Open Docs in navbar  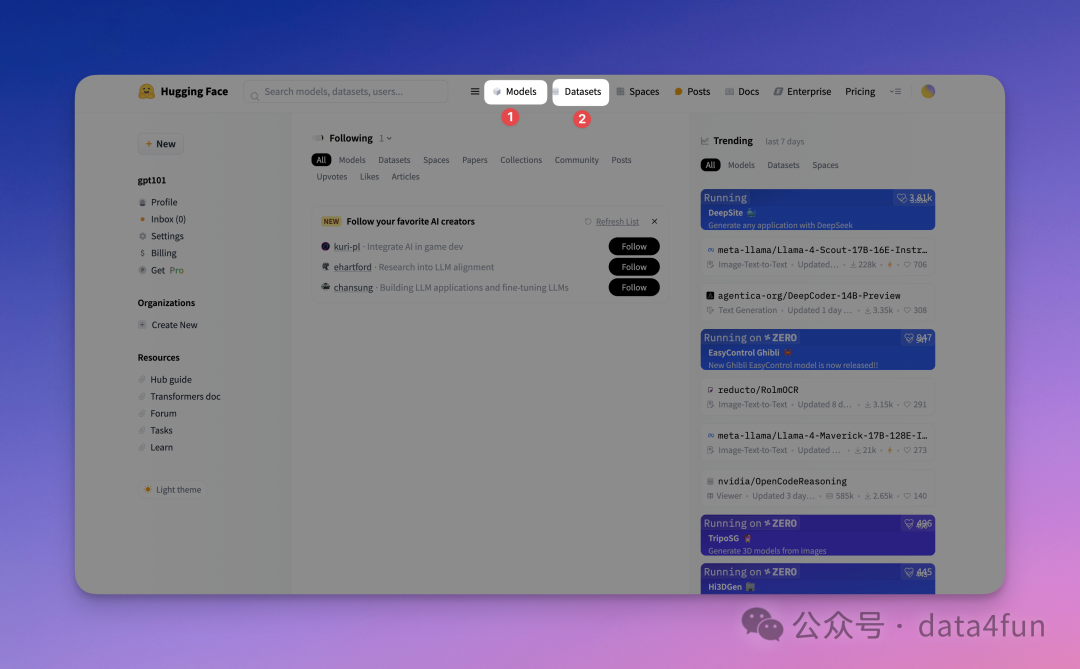coord(742,92)
